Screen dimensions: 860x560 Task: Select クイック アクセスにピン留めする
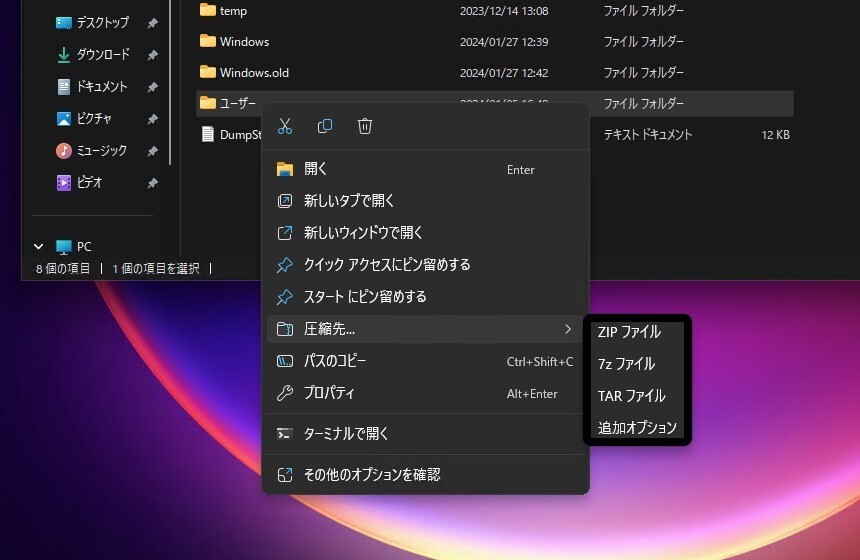point(386,265)
